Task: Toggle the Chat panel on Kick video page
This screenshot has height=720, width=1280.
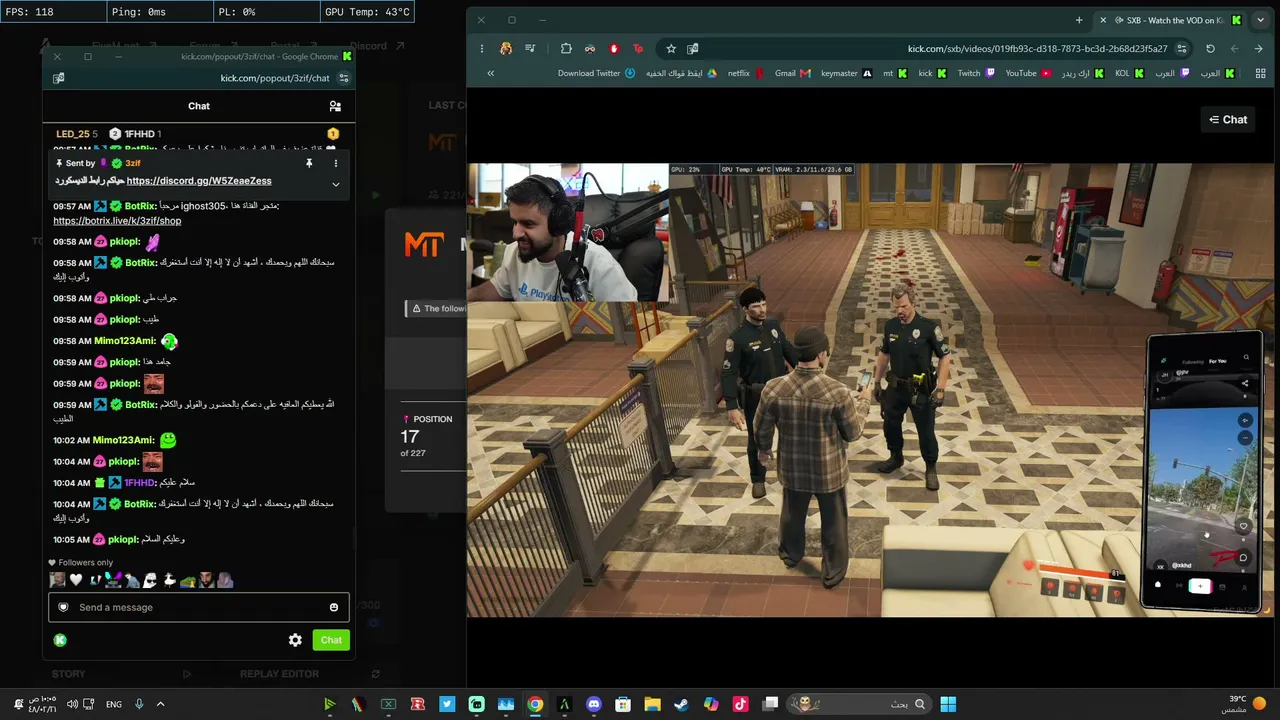Action: (1228, 120)
